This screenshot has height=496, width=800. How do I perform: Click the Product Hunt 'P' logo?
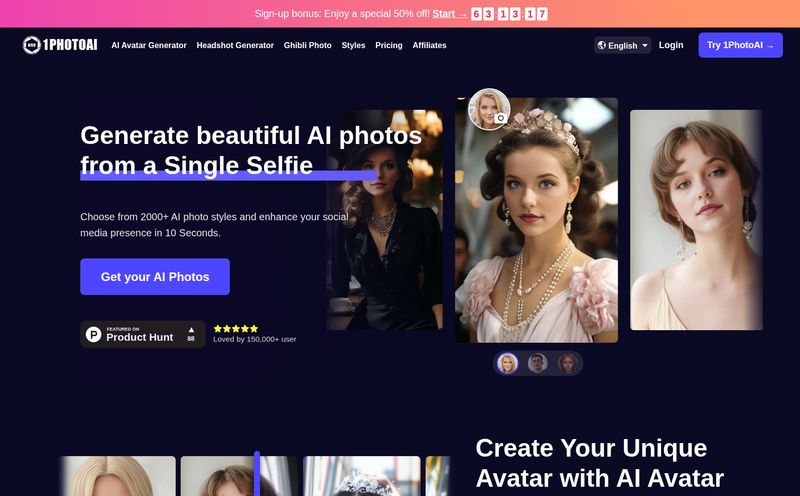pyautogui.click(x=94, y=334)
